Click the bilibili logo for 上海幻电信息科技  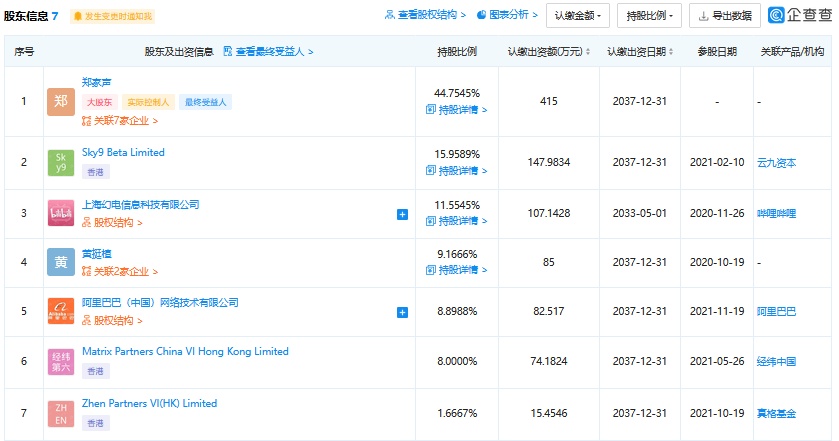click(60, 213)
